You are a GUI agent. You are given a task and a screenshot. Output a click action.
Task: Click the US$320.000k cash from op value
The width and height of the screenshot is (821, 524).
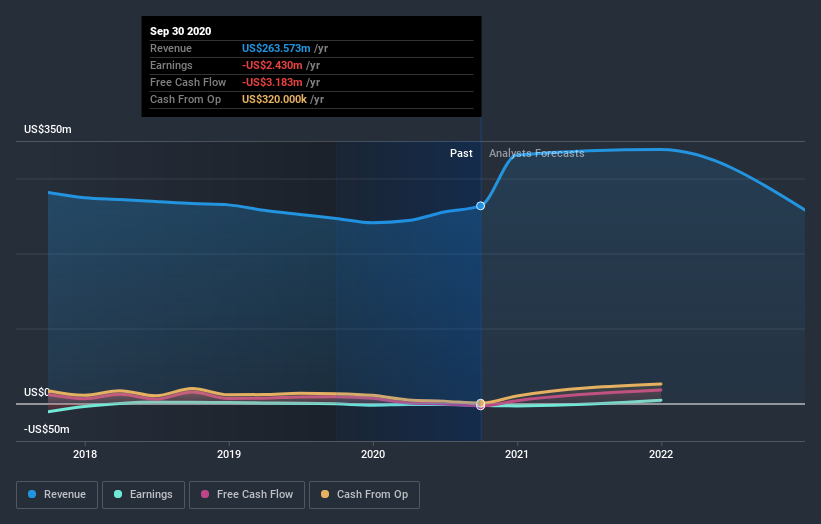click(x=274, y=99)
